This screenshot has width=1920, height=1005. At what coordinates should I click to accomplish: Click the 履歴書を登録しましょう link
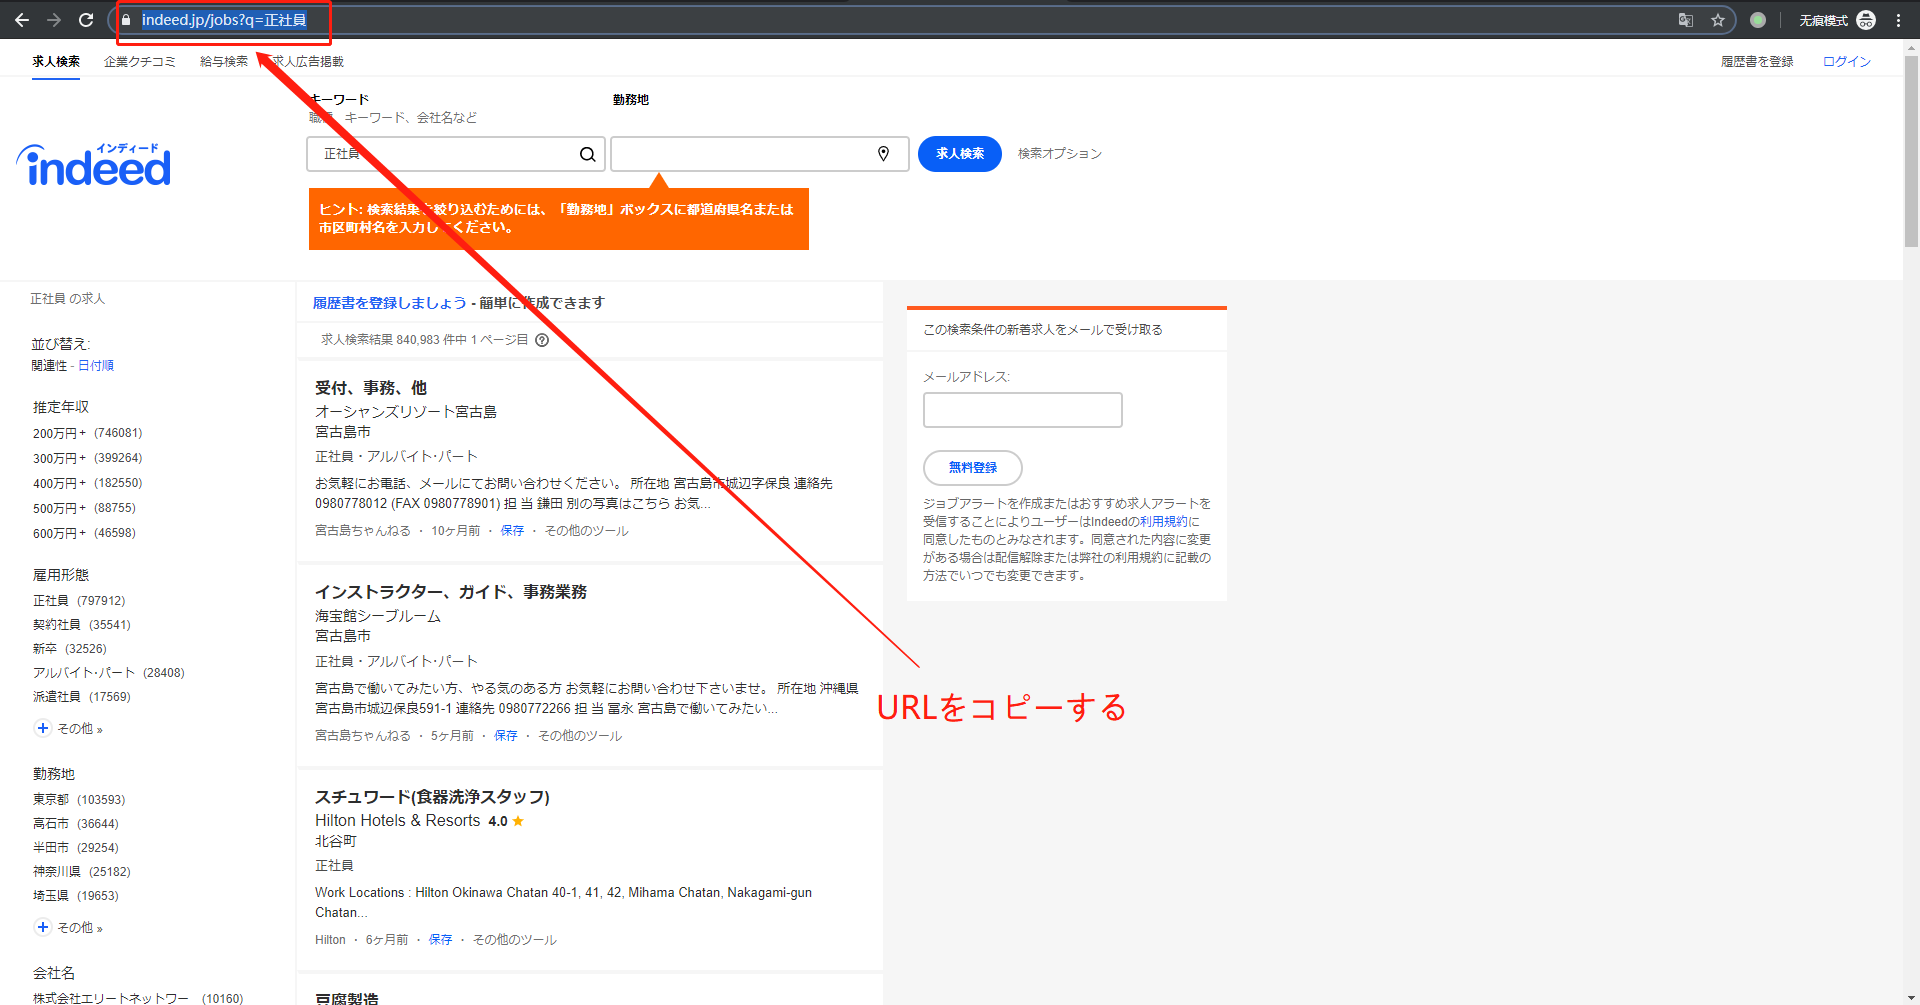[x=390, y=303]
